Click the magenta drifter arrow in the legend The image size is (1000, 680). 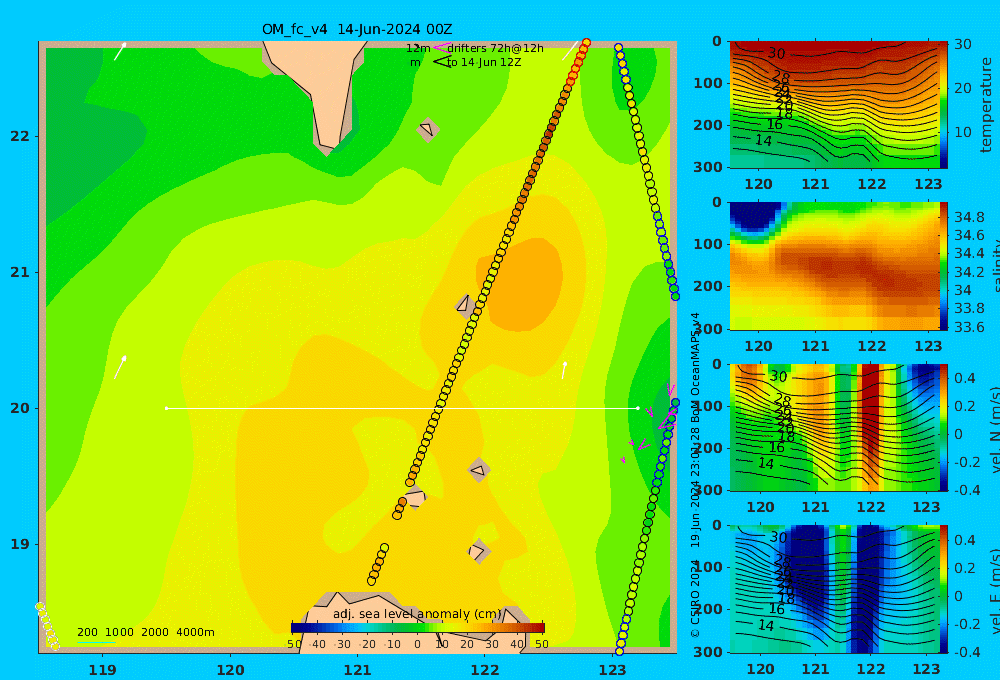pos(441,47)
